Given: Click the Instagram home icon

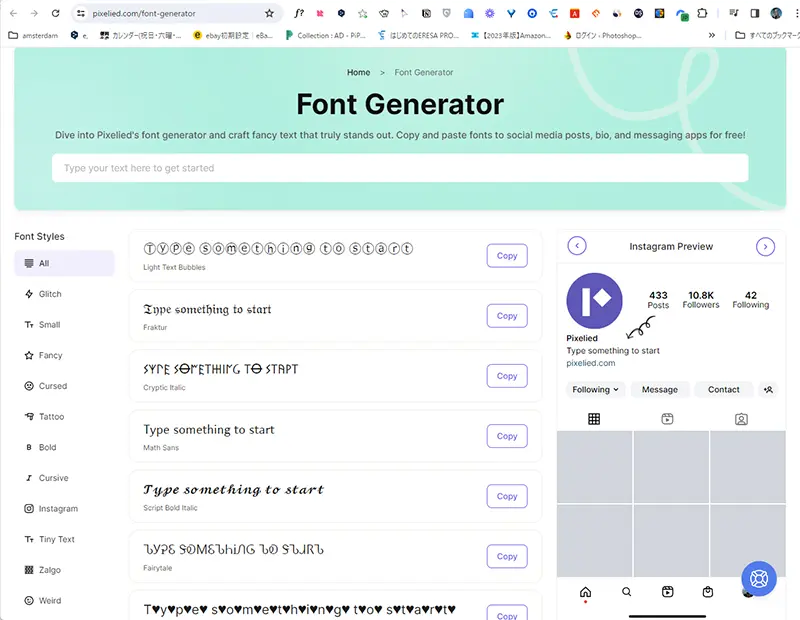Looking at the screenshot, I should click(x=585, y=592).
